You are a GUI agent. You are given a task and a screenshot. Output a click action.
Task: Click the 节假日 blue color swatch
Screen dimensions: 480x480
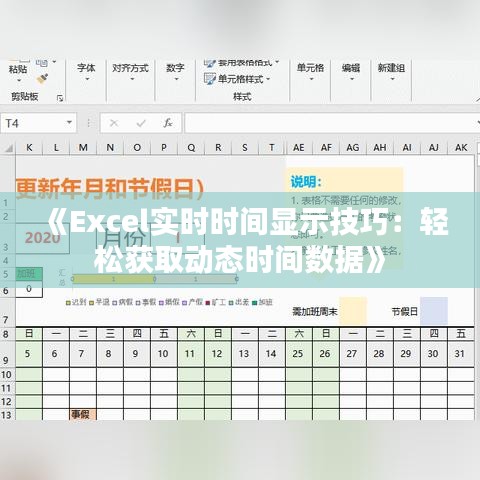click(x=434, y=311)
